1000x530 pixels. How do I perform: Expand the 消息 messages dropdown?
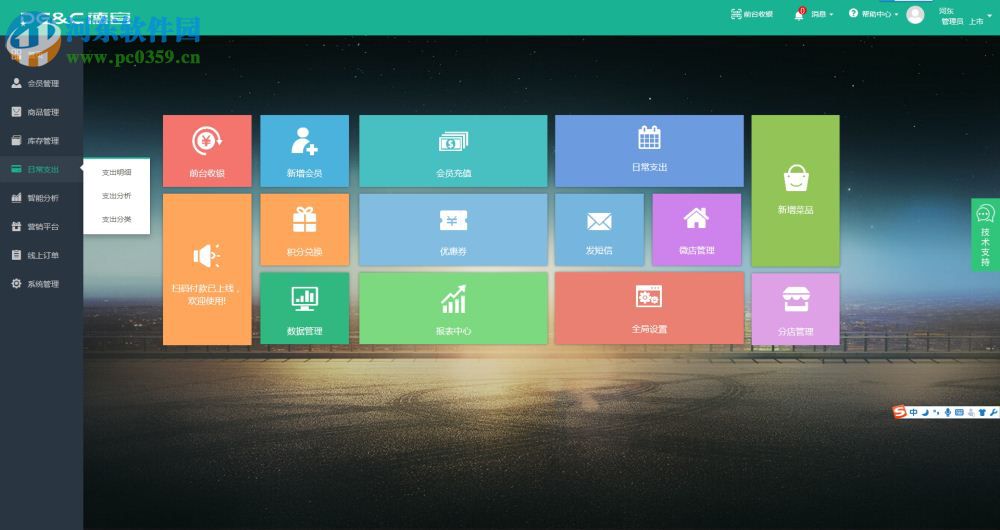(x=822, y=14)
